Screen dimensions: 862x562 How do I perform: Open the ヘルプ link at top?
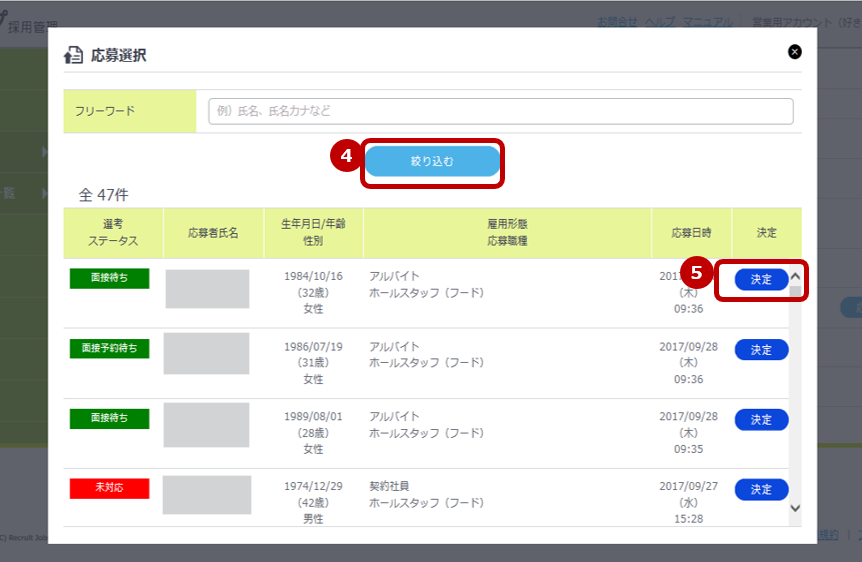click(x=659, y=21)
